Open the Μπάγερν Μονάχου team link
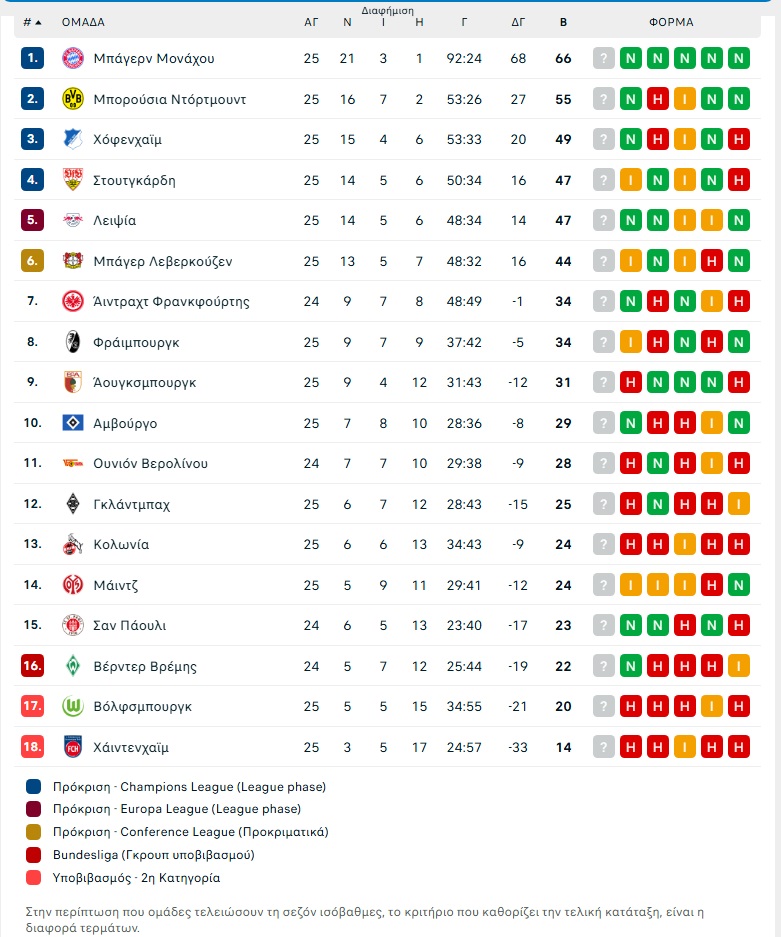This screenshot has width=781, height=937. [154, 58]
